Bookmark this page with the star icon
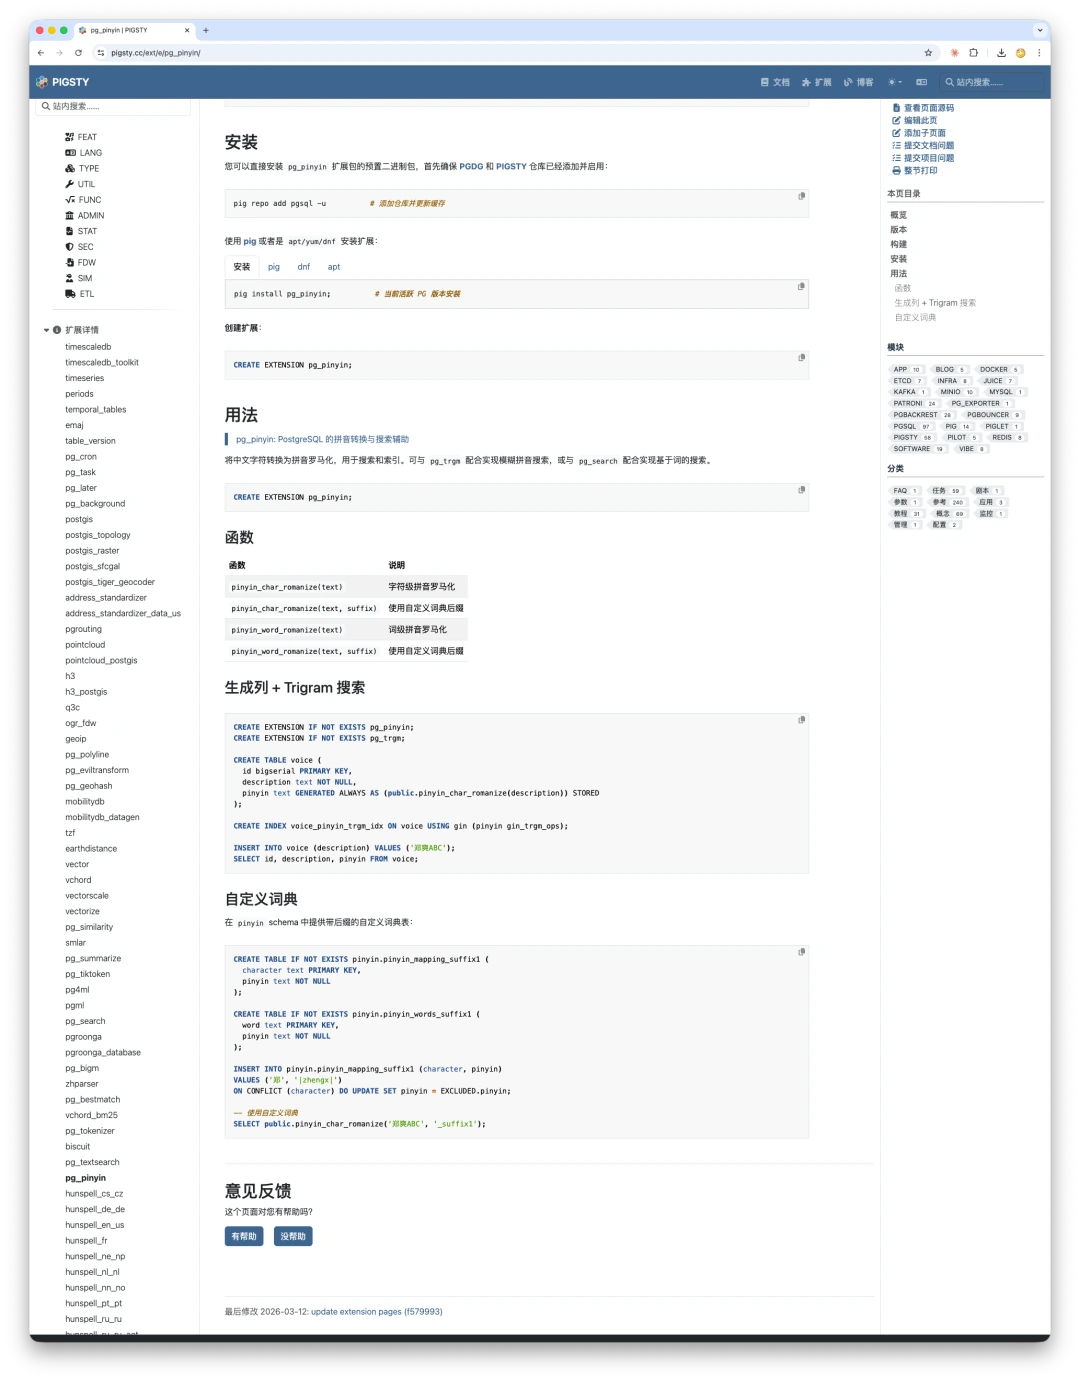Viewport: 1080px width, 1381px height. pos(928,53)
